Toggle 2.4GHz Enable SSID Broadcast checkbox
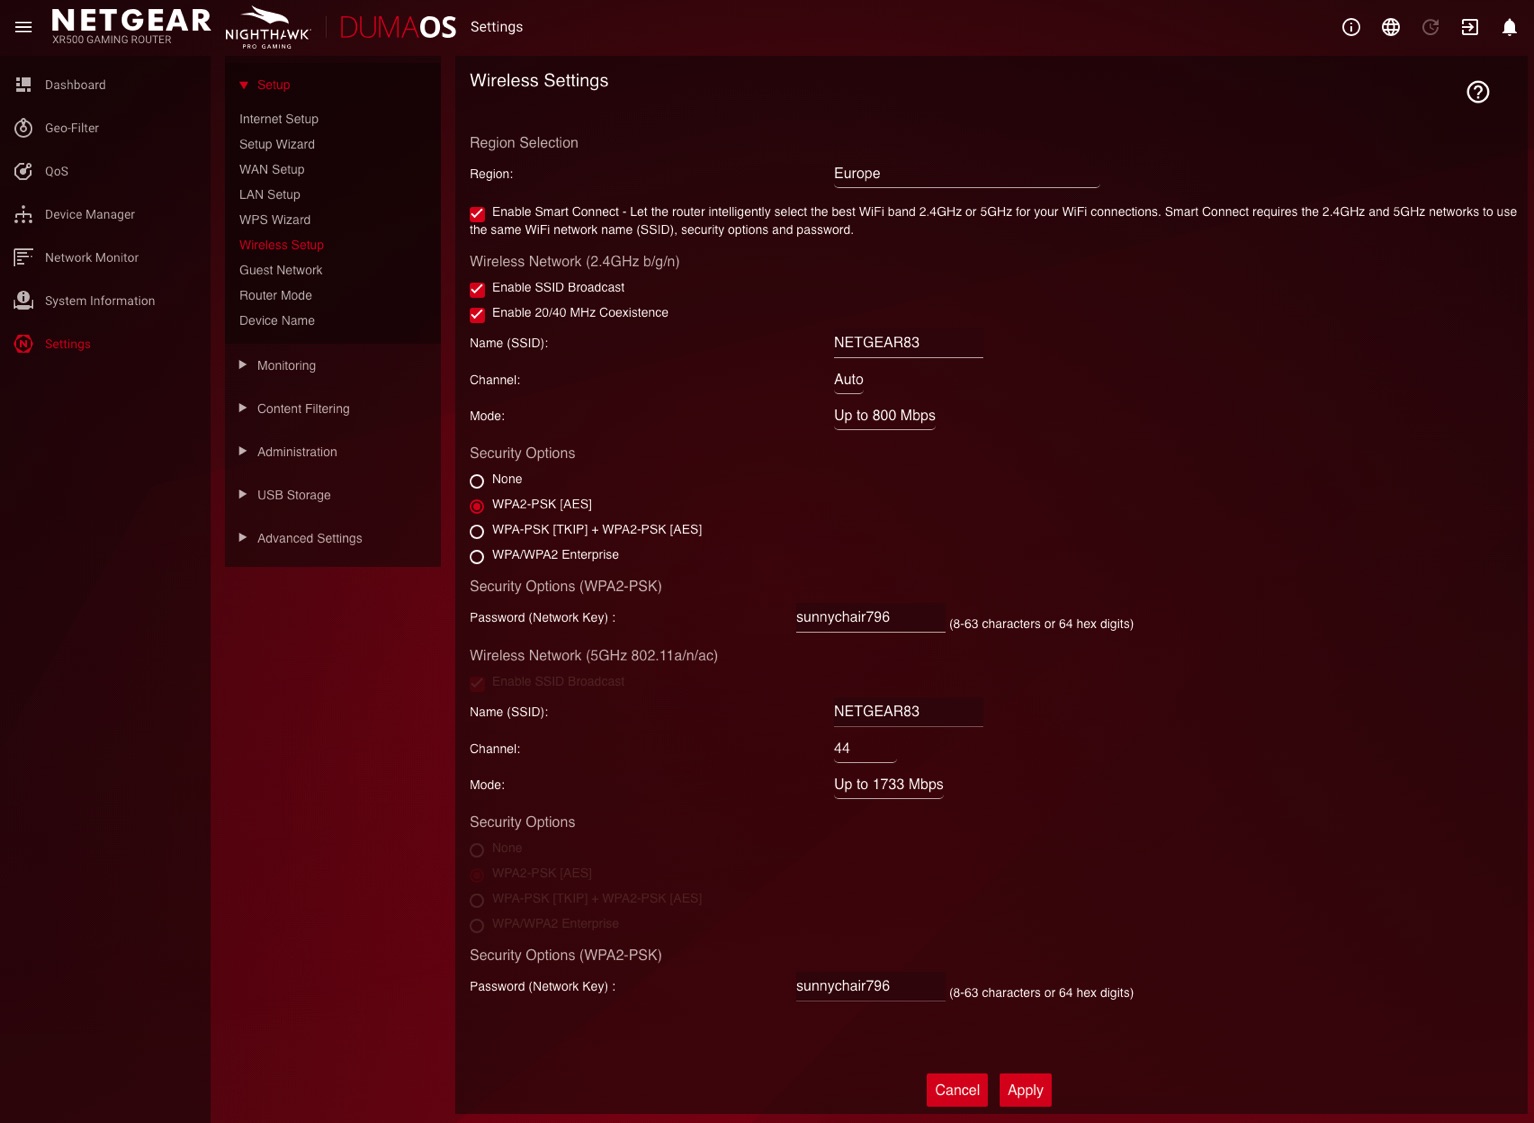 (477, 289)
